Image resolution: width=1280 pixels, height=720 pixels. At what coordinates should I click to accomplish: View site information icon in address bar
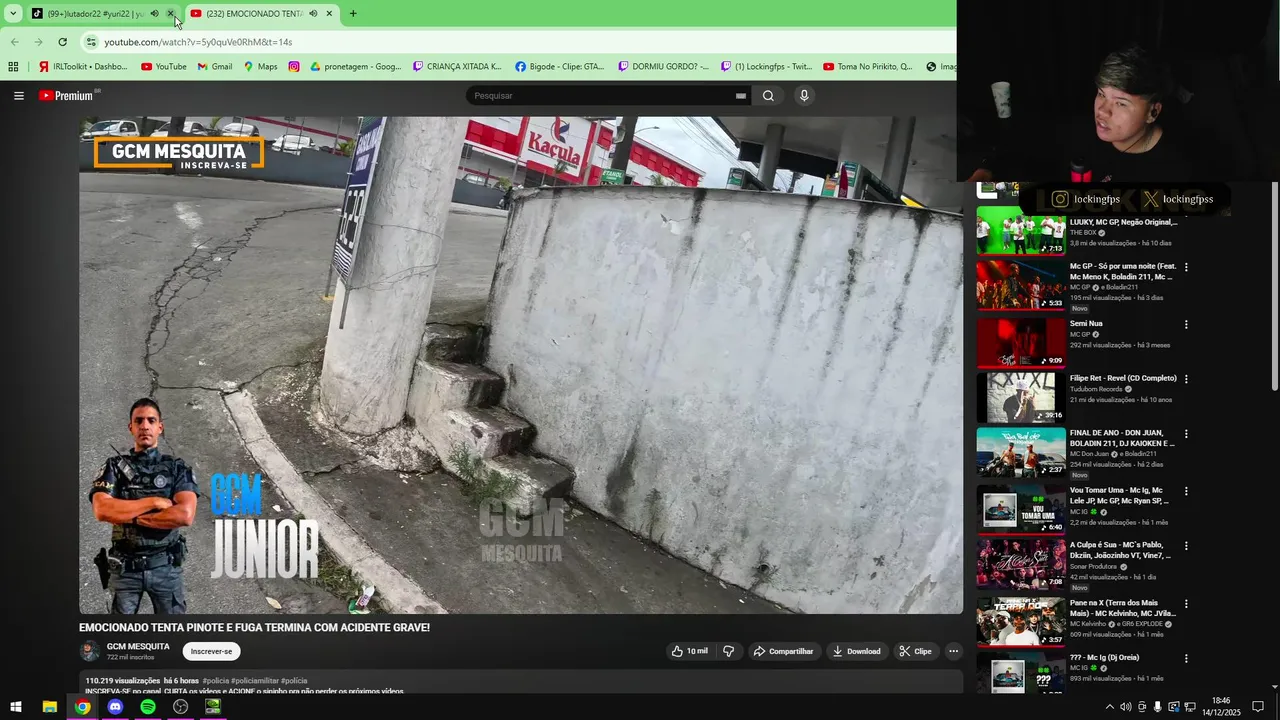click(91, 42)
